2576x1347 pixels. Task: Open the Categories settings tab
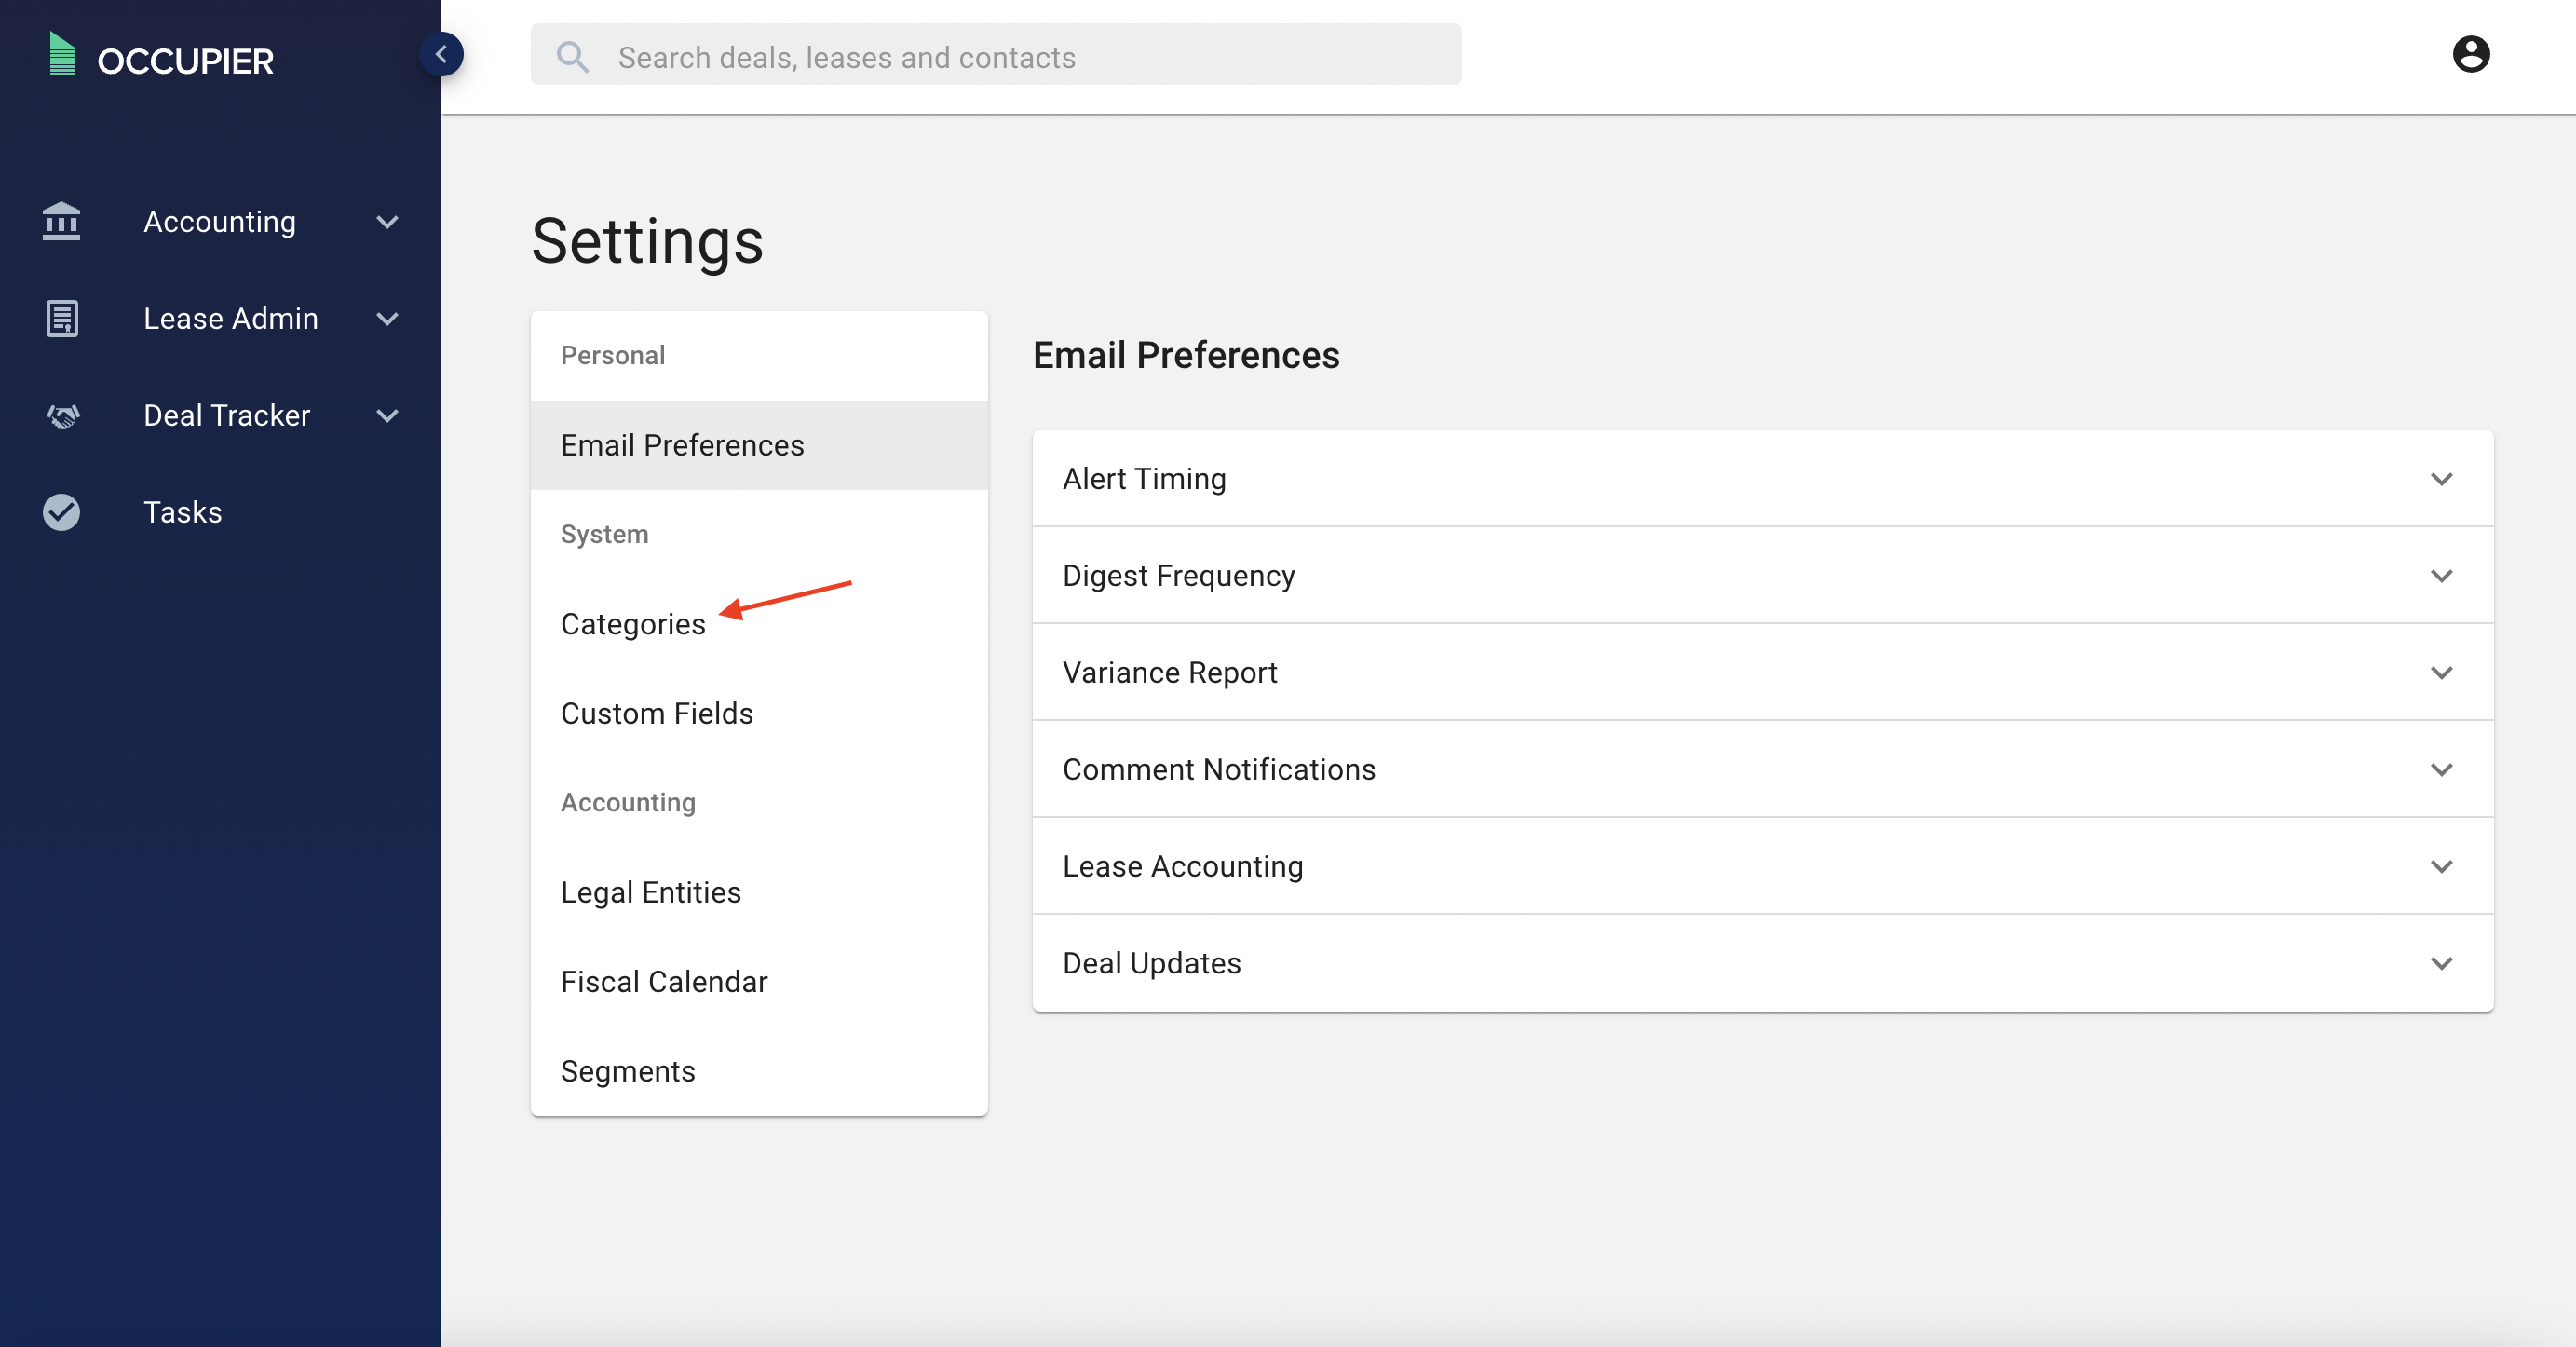click(x=633, y=623)
